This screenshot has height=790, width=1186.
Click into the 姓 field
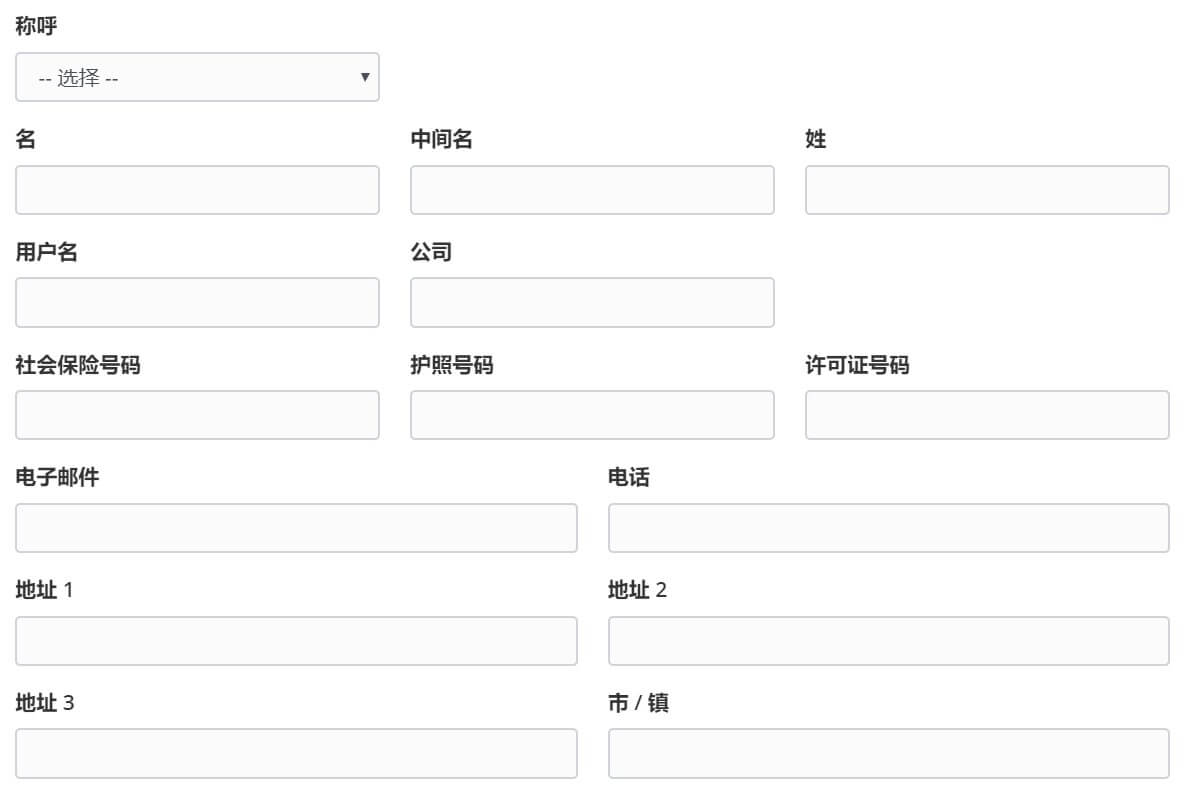pyautogui.click(x=986, y=190)
